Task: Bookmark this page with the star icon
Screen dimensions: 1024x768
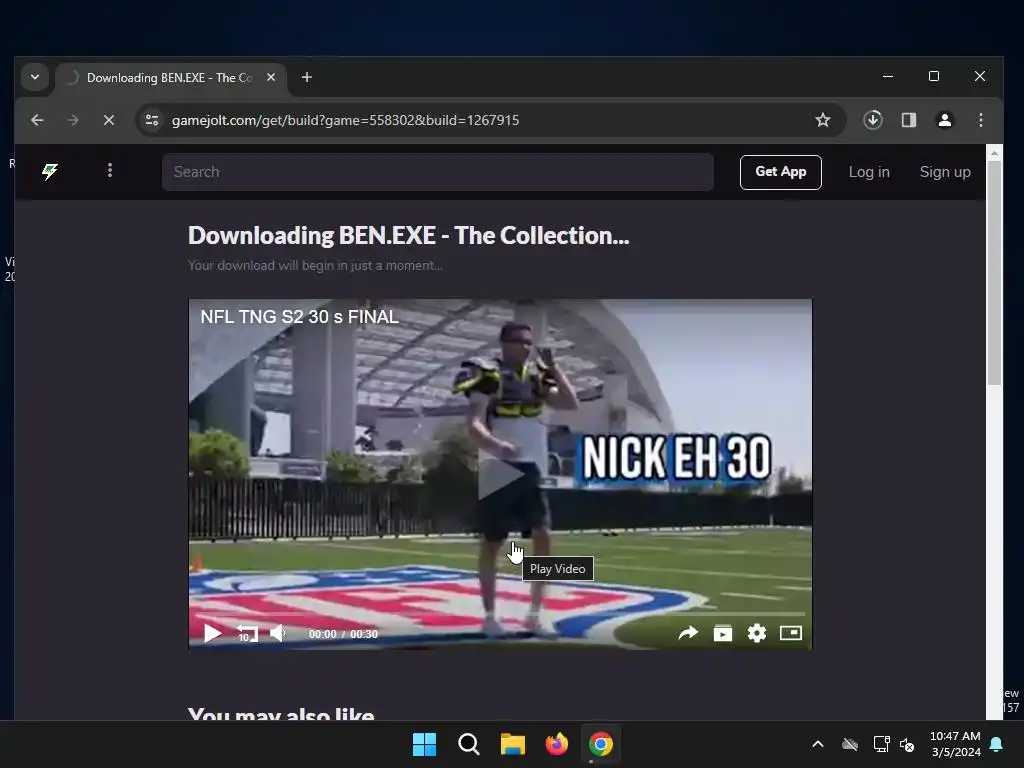Action: (x=823, y=120)
